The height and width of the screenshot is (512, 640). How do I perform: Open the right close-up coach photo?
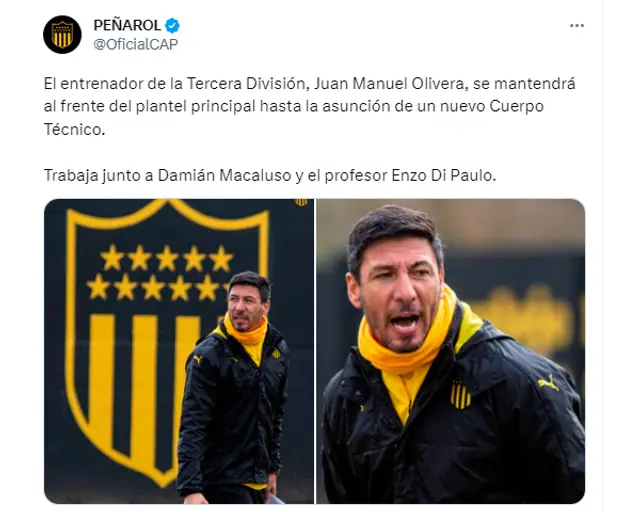[451, 351]
